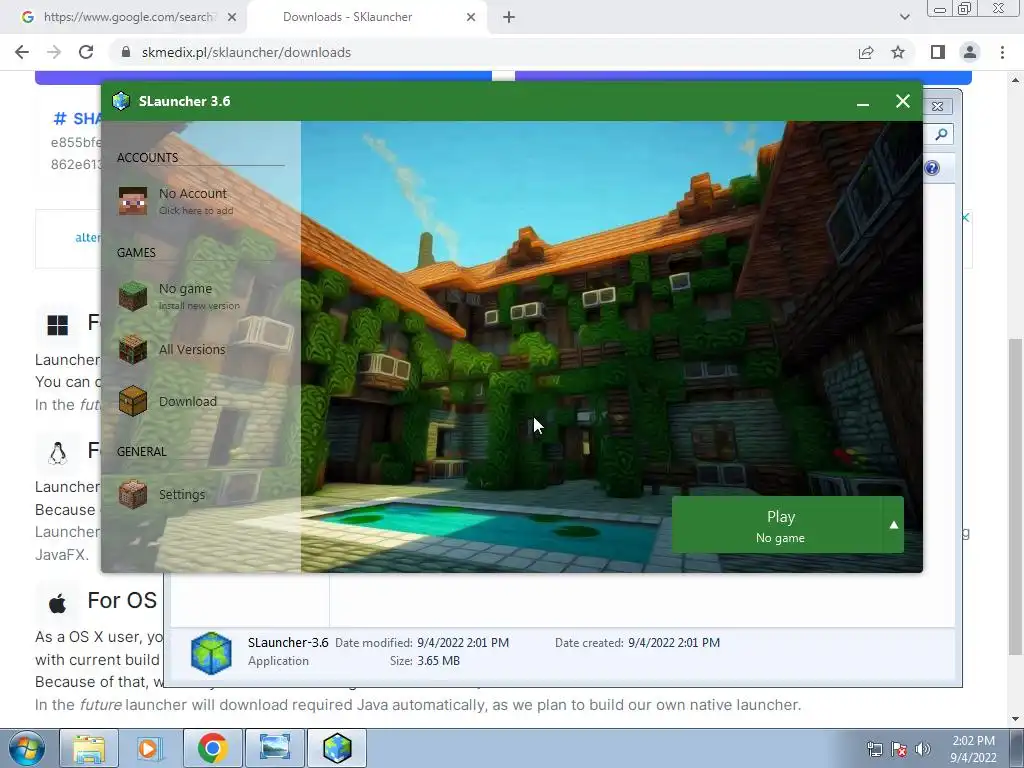Click the green Play button

pyautogui.click(x=778, y=525)
